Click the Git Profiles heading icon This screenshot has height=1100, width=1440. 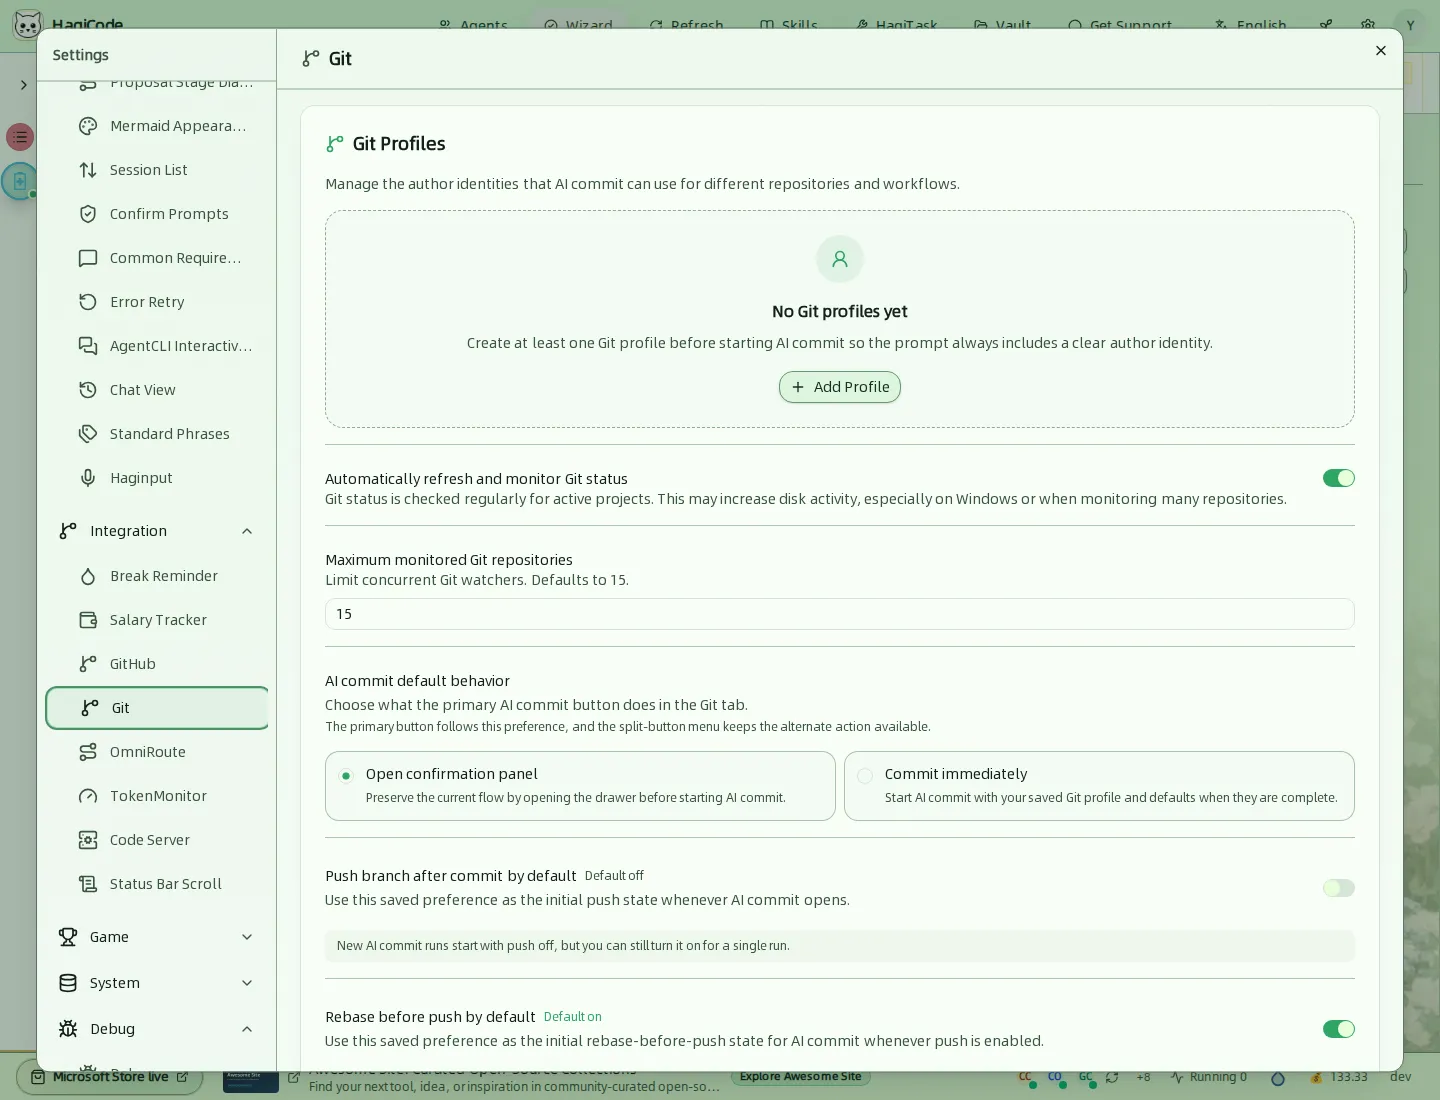tap(335, 144)
